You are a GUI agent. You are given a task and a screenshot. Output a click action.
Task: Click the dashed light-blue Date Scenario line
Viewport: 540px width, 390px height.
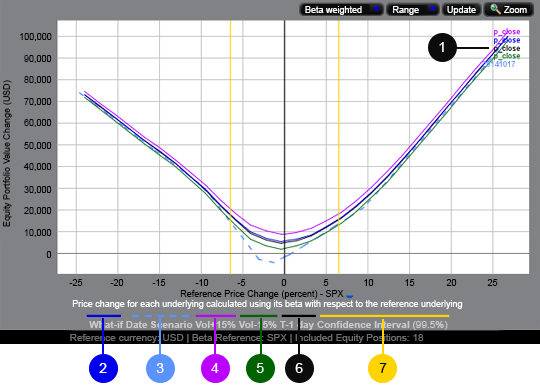(x=160, y=316)
